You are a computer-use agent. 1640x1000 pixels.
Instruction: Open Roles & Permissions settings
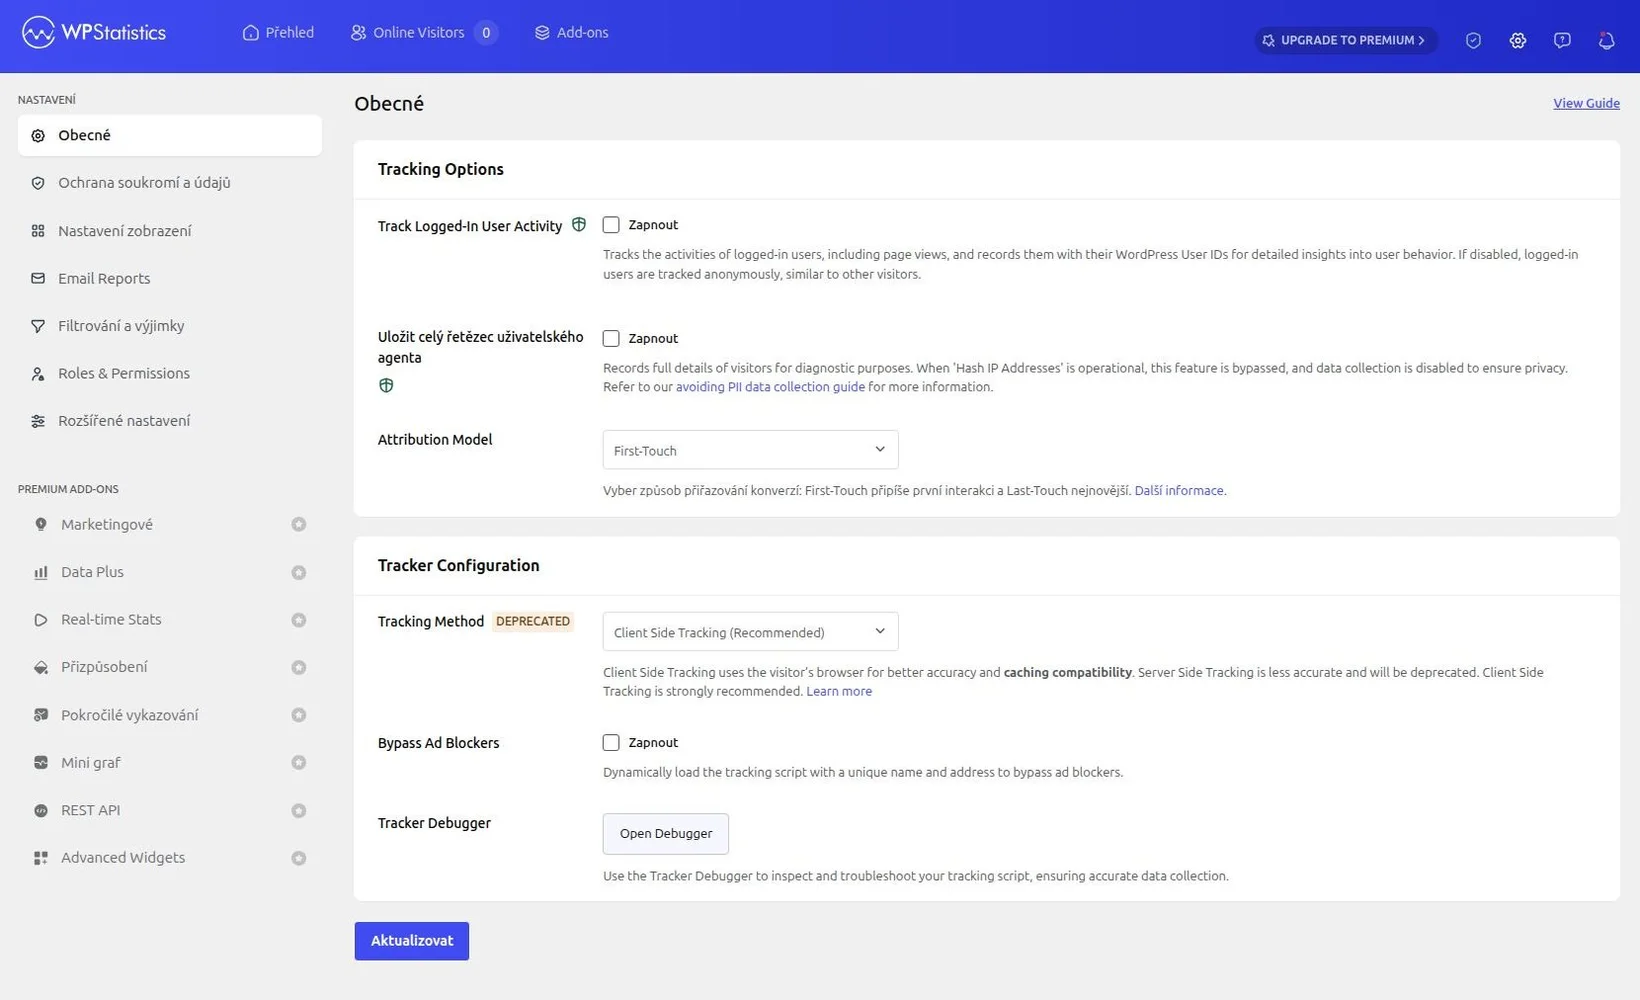pyautogui.click(x=170, y=373)
